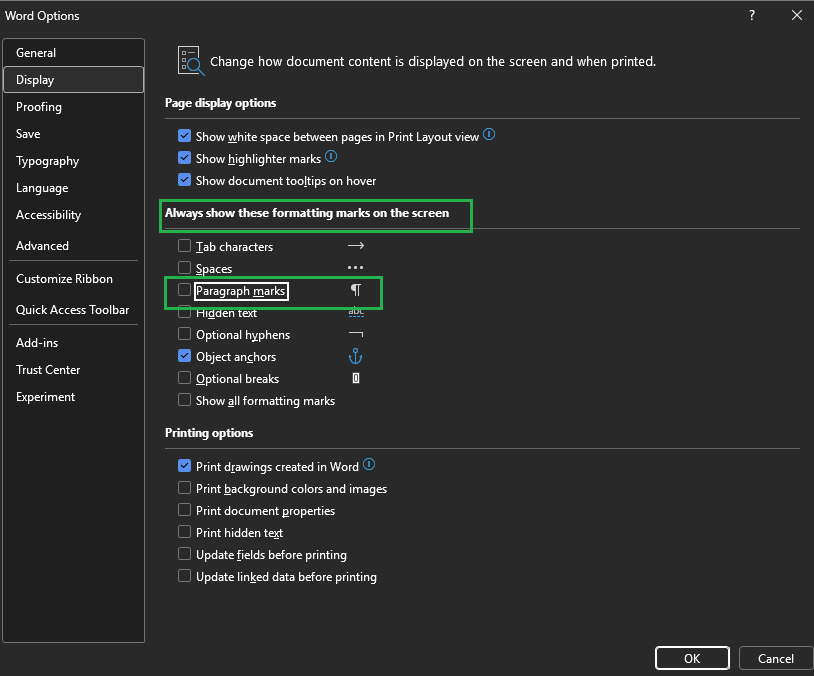Click the Printing options heading
Image resolution: width=814 pixels, height=676 pixels.
pyautogui.click(x=209, y=433)
